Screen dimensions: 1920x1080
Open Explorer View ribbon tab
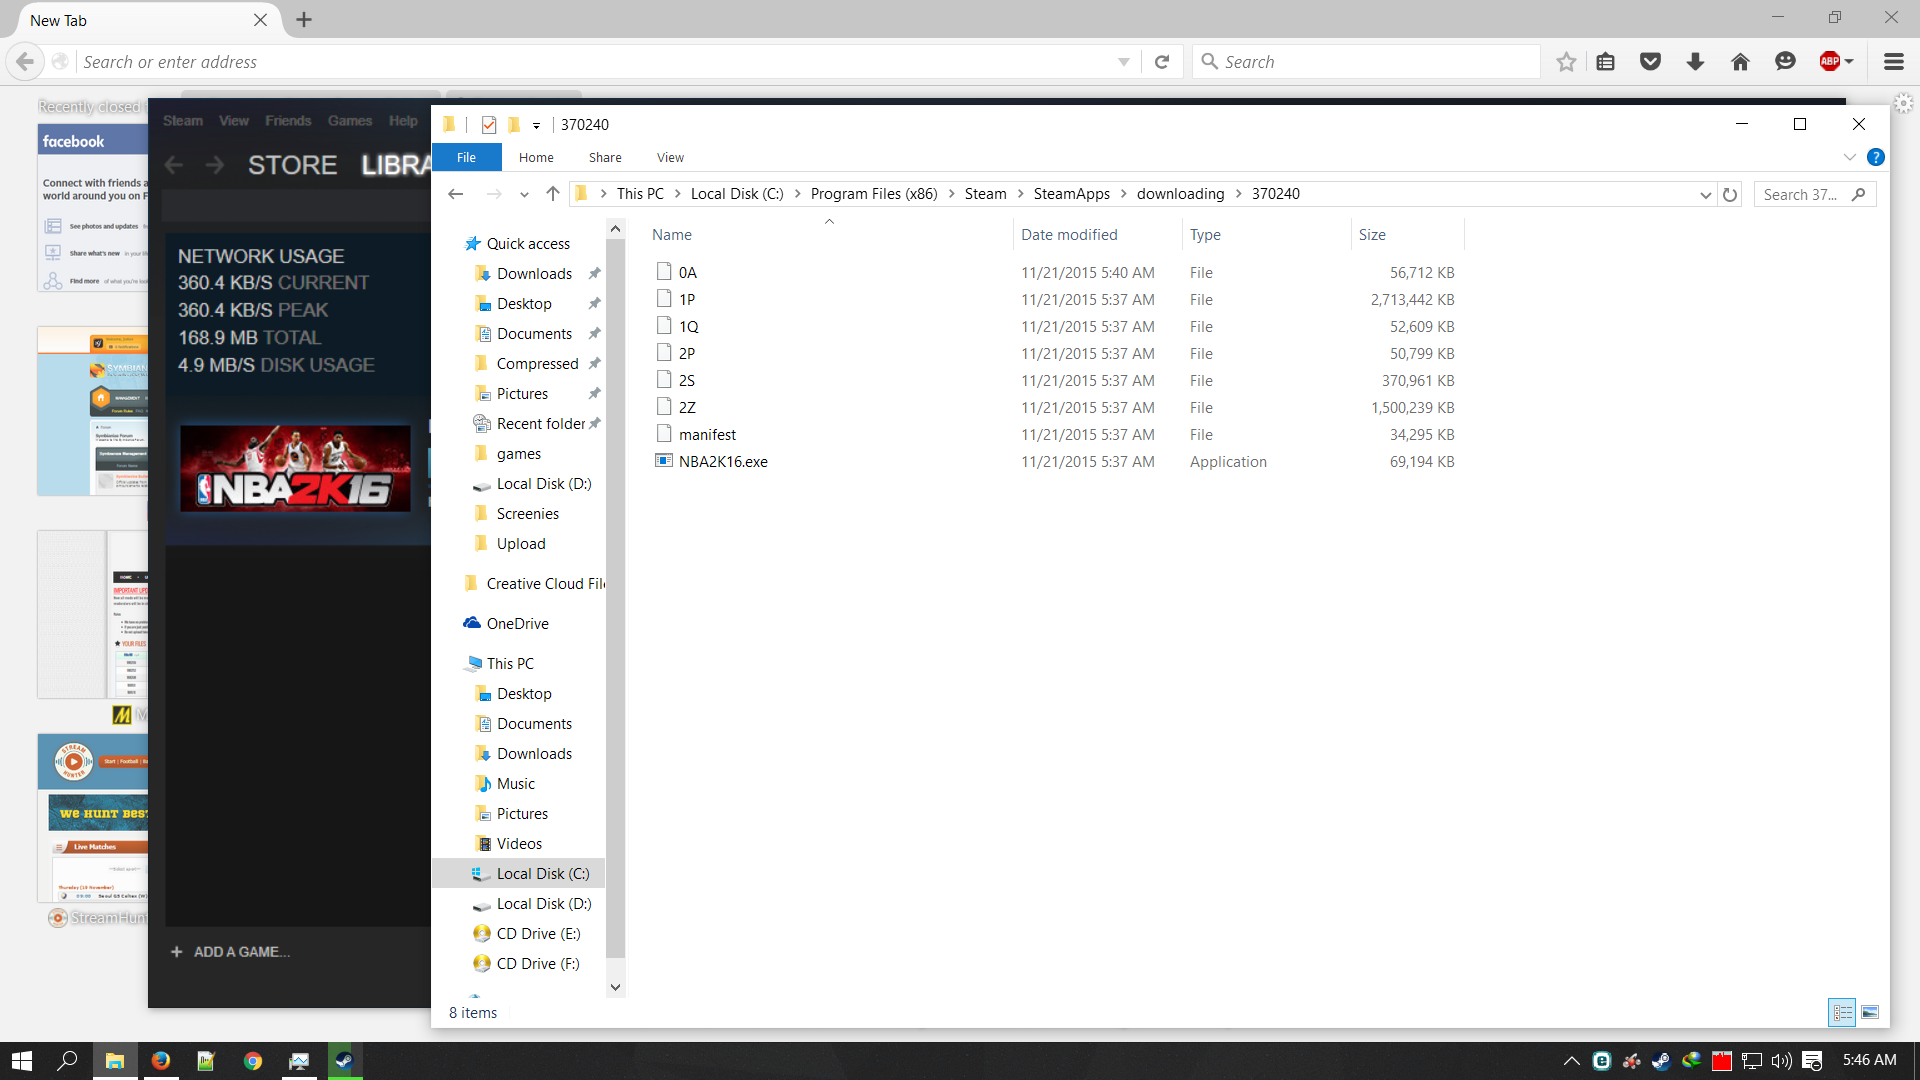tap(670, 157)
